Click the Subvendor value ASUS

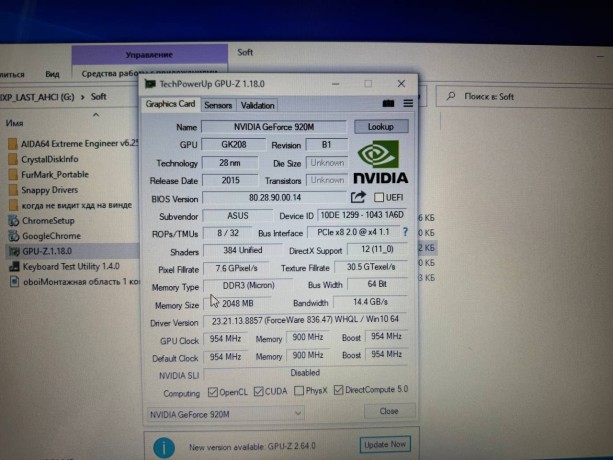click(x=238, y=216)
